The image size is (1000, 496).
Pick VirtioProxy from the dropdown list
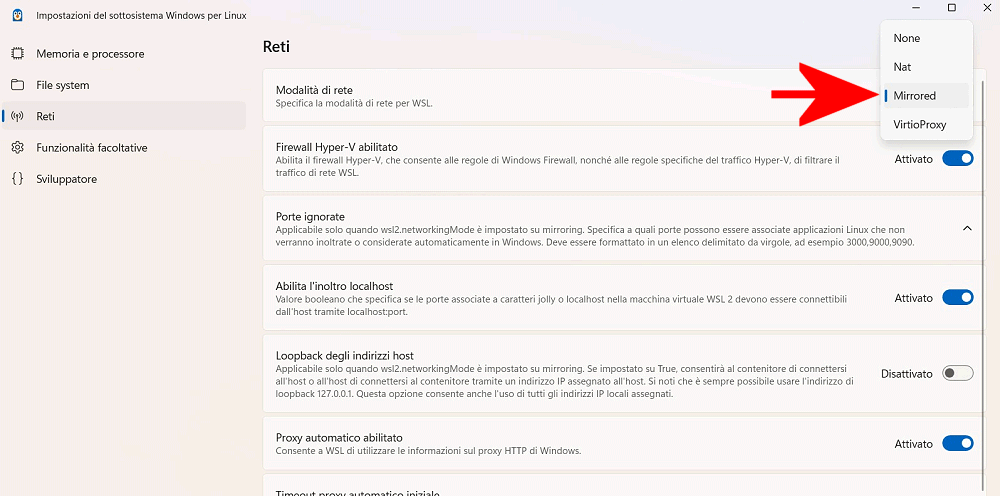(x=919, y=125)
